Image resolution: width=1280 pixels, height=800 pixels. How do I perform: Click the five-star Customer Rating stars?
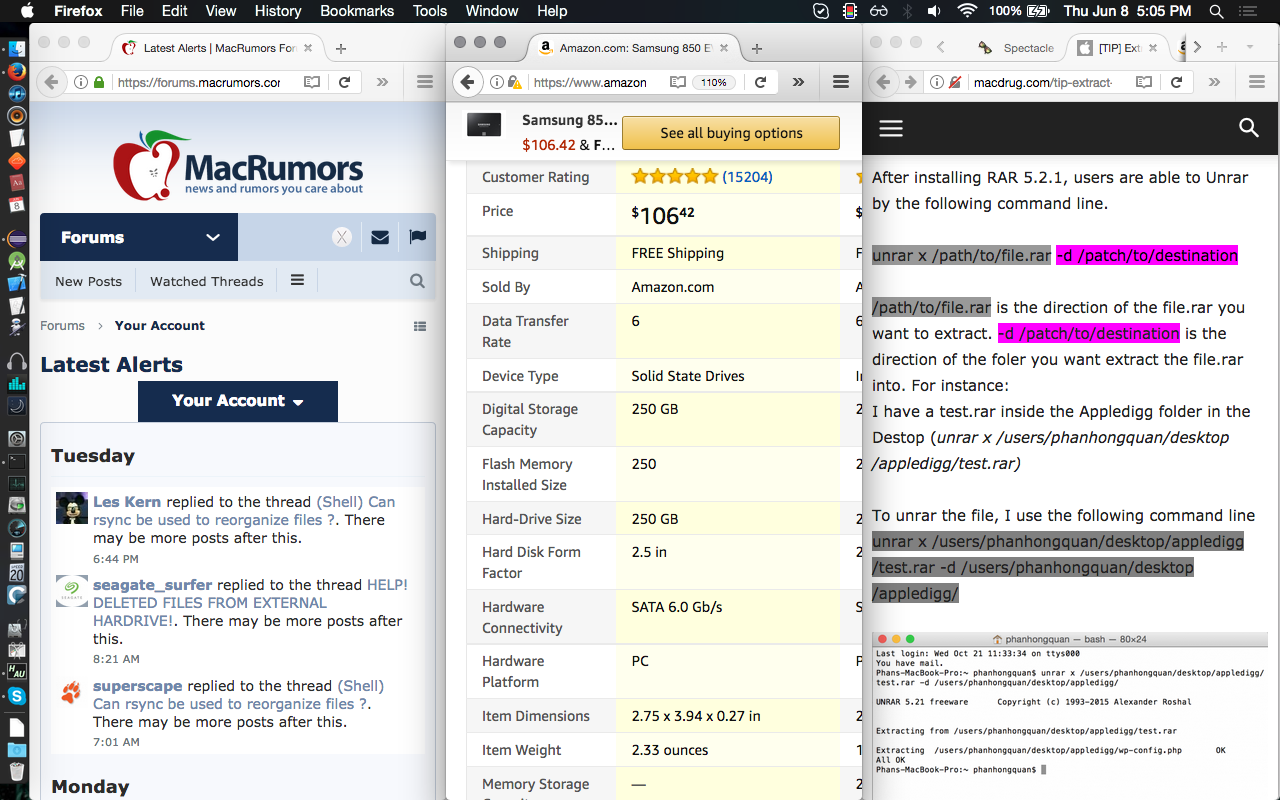click(x=674, y=177)
